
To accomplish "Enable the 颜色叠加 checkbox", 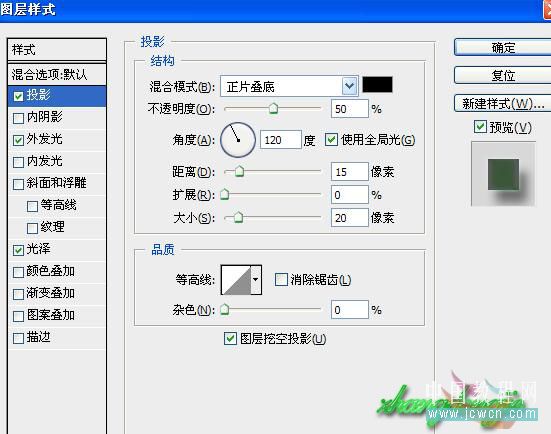I will (x=18, y=272).
